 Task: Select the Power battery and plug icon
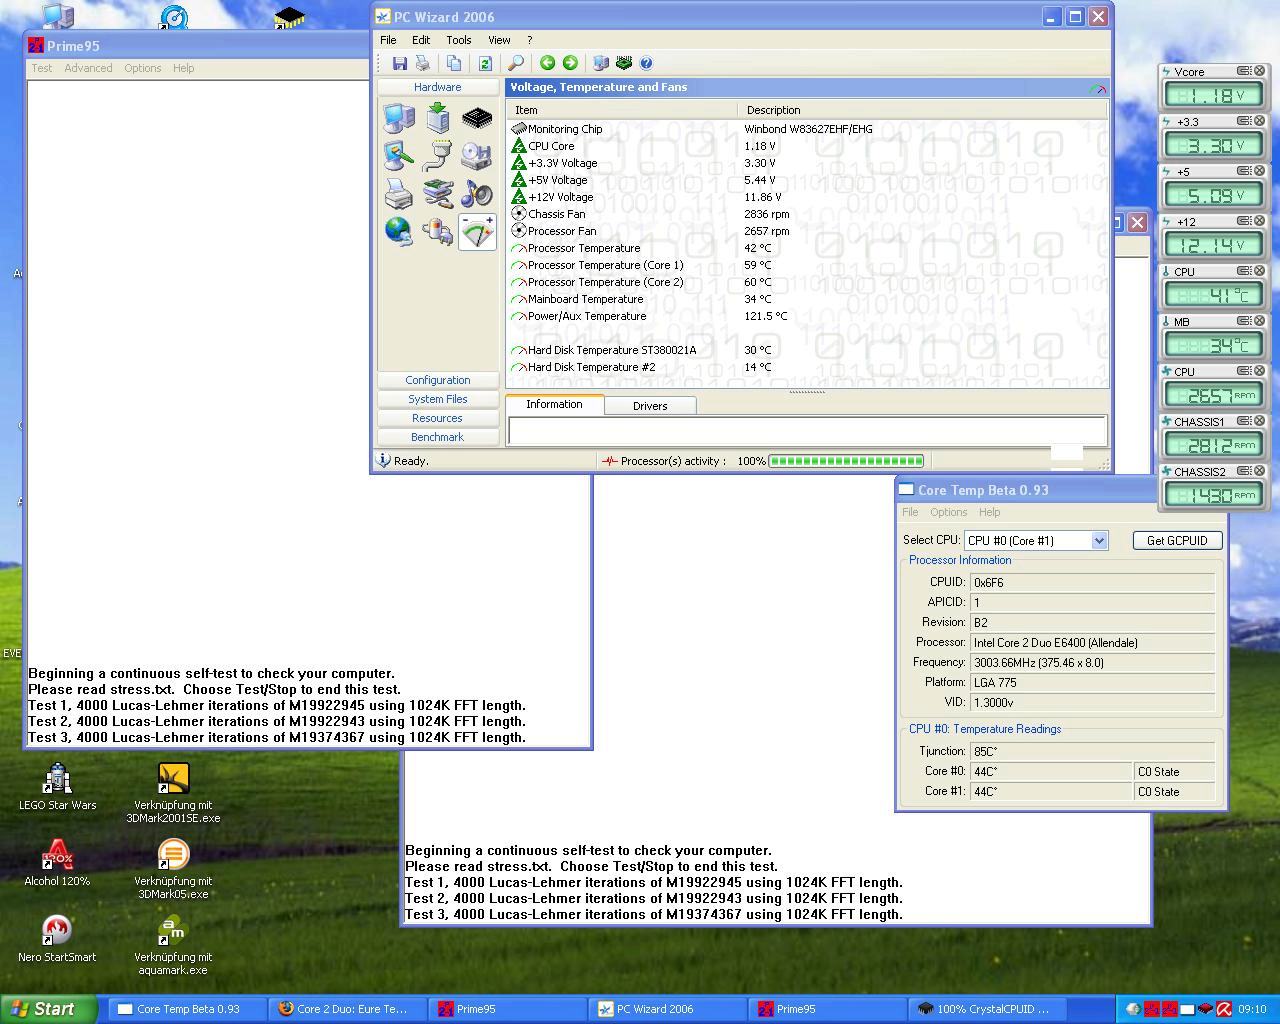(x=438, y=232)
